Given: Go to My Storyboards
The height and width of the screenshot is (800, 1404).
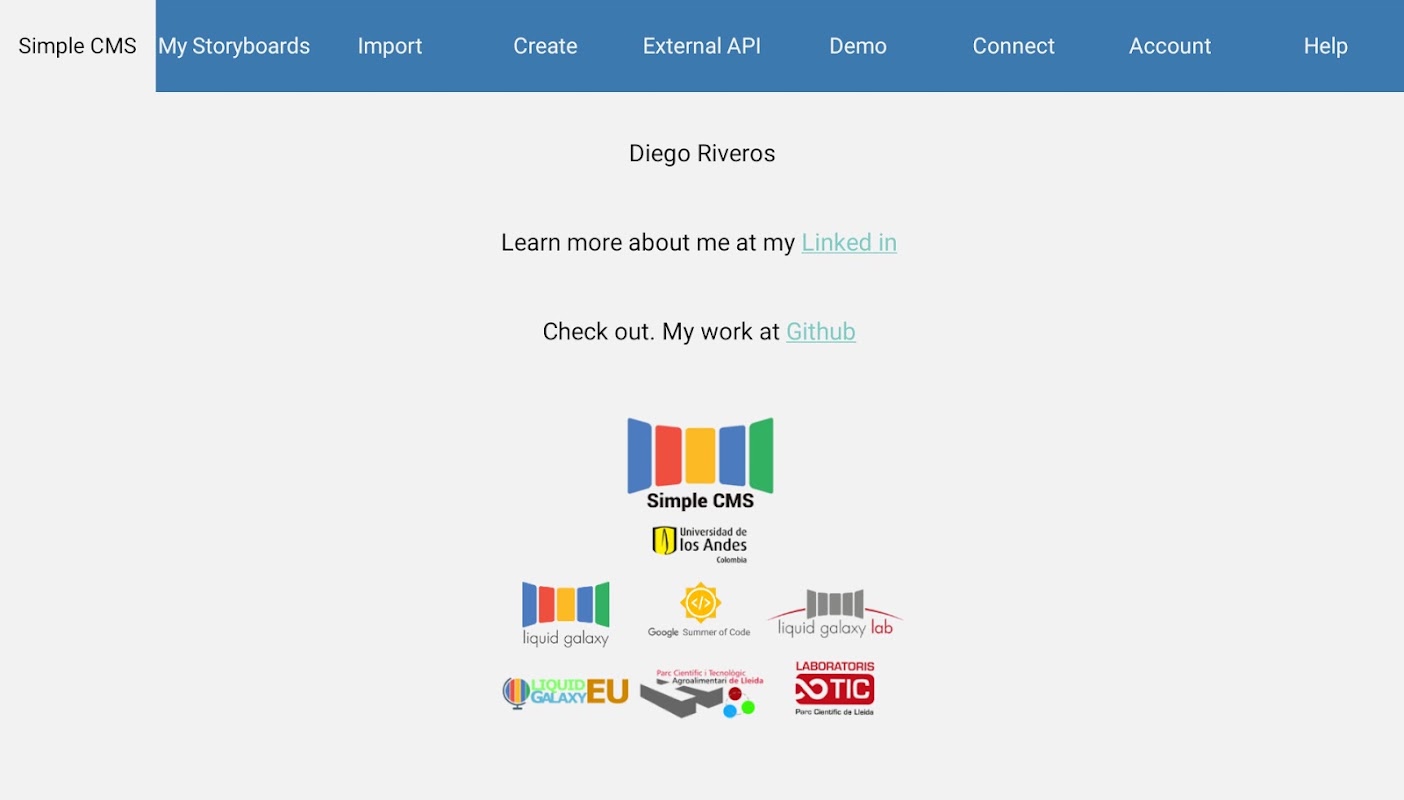Looking at the screenshot, I should (x=234, y=46).
